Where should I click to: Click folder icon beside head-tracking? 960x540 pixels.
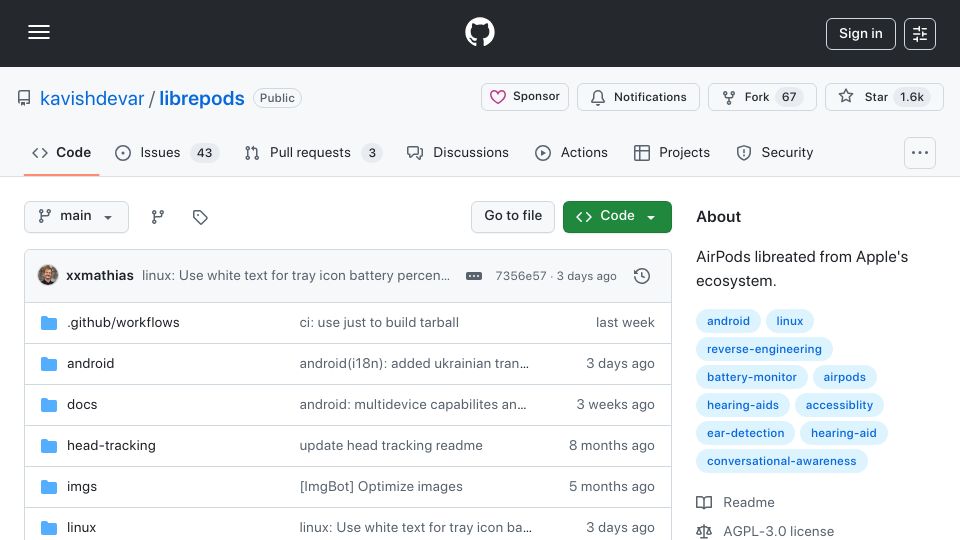(49, 446)
